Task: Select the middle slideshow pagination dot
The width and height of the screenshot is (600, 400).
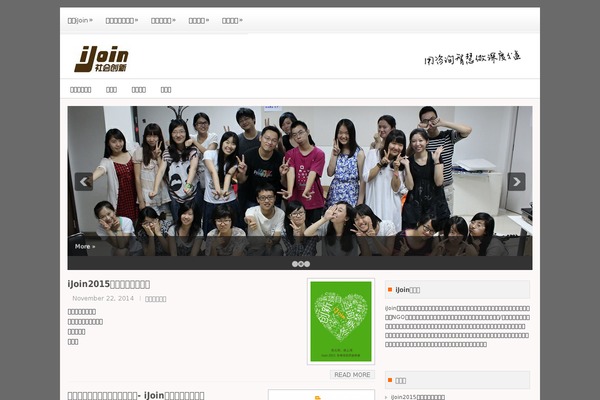Action: (x=301, y=264)
